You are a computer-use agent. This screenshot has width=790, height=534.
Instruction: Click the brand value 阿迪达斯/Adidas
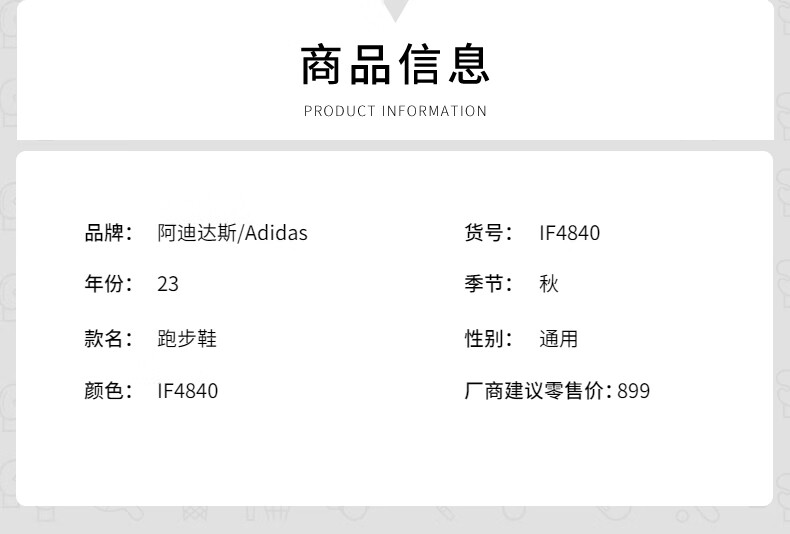point(232,233)
